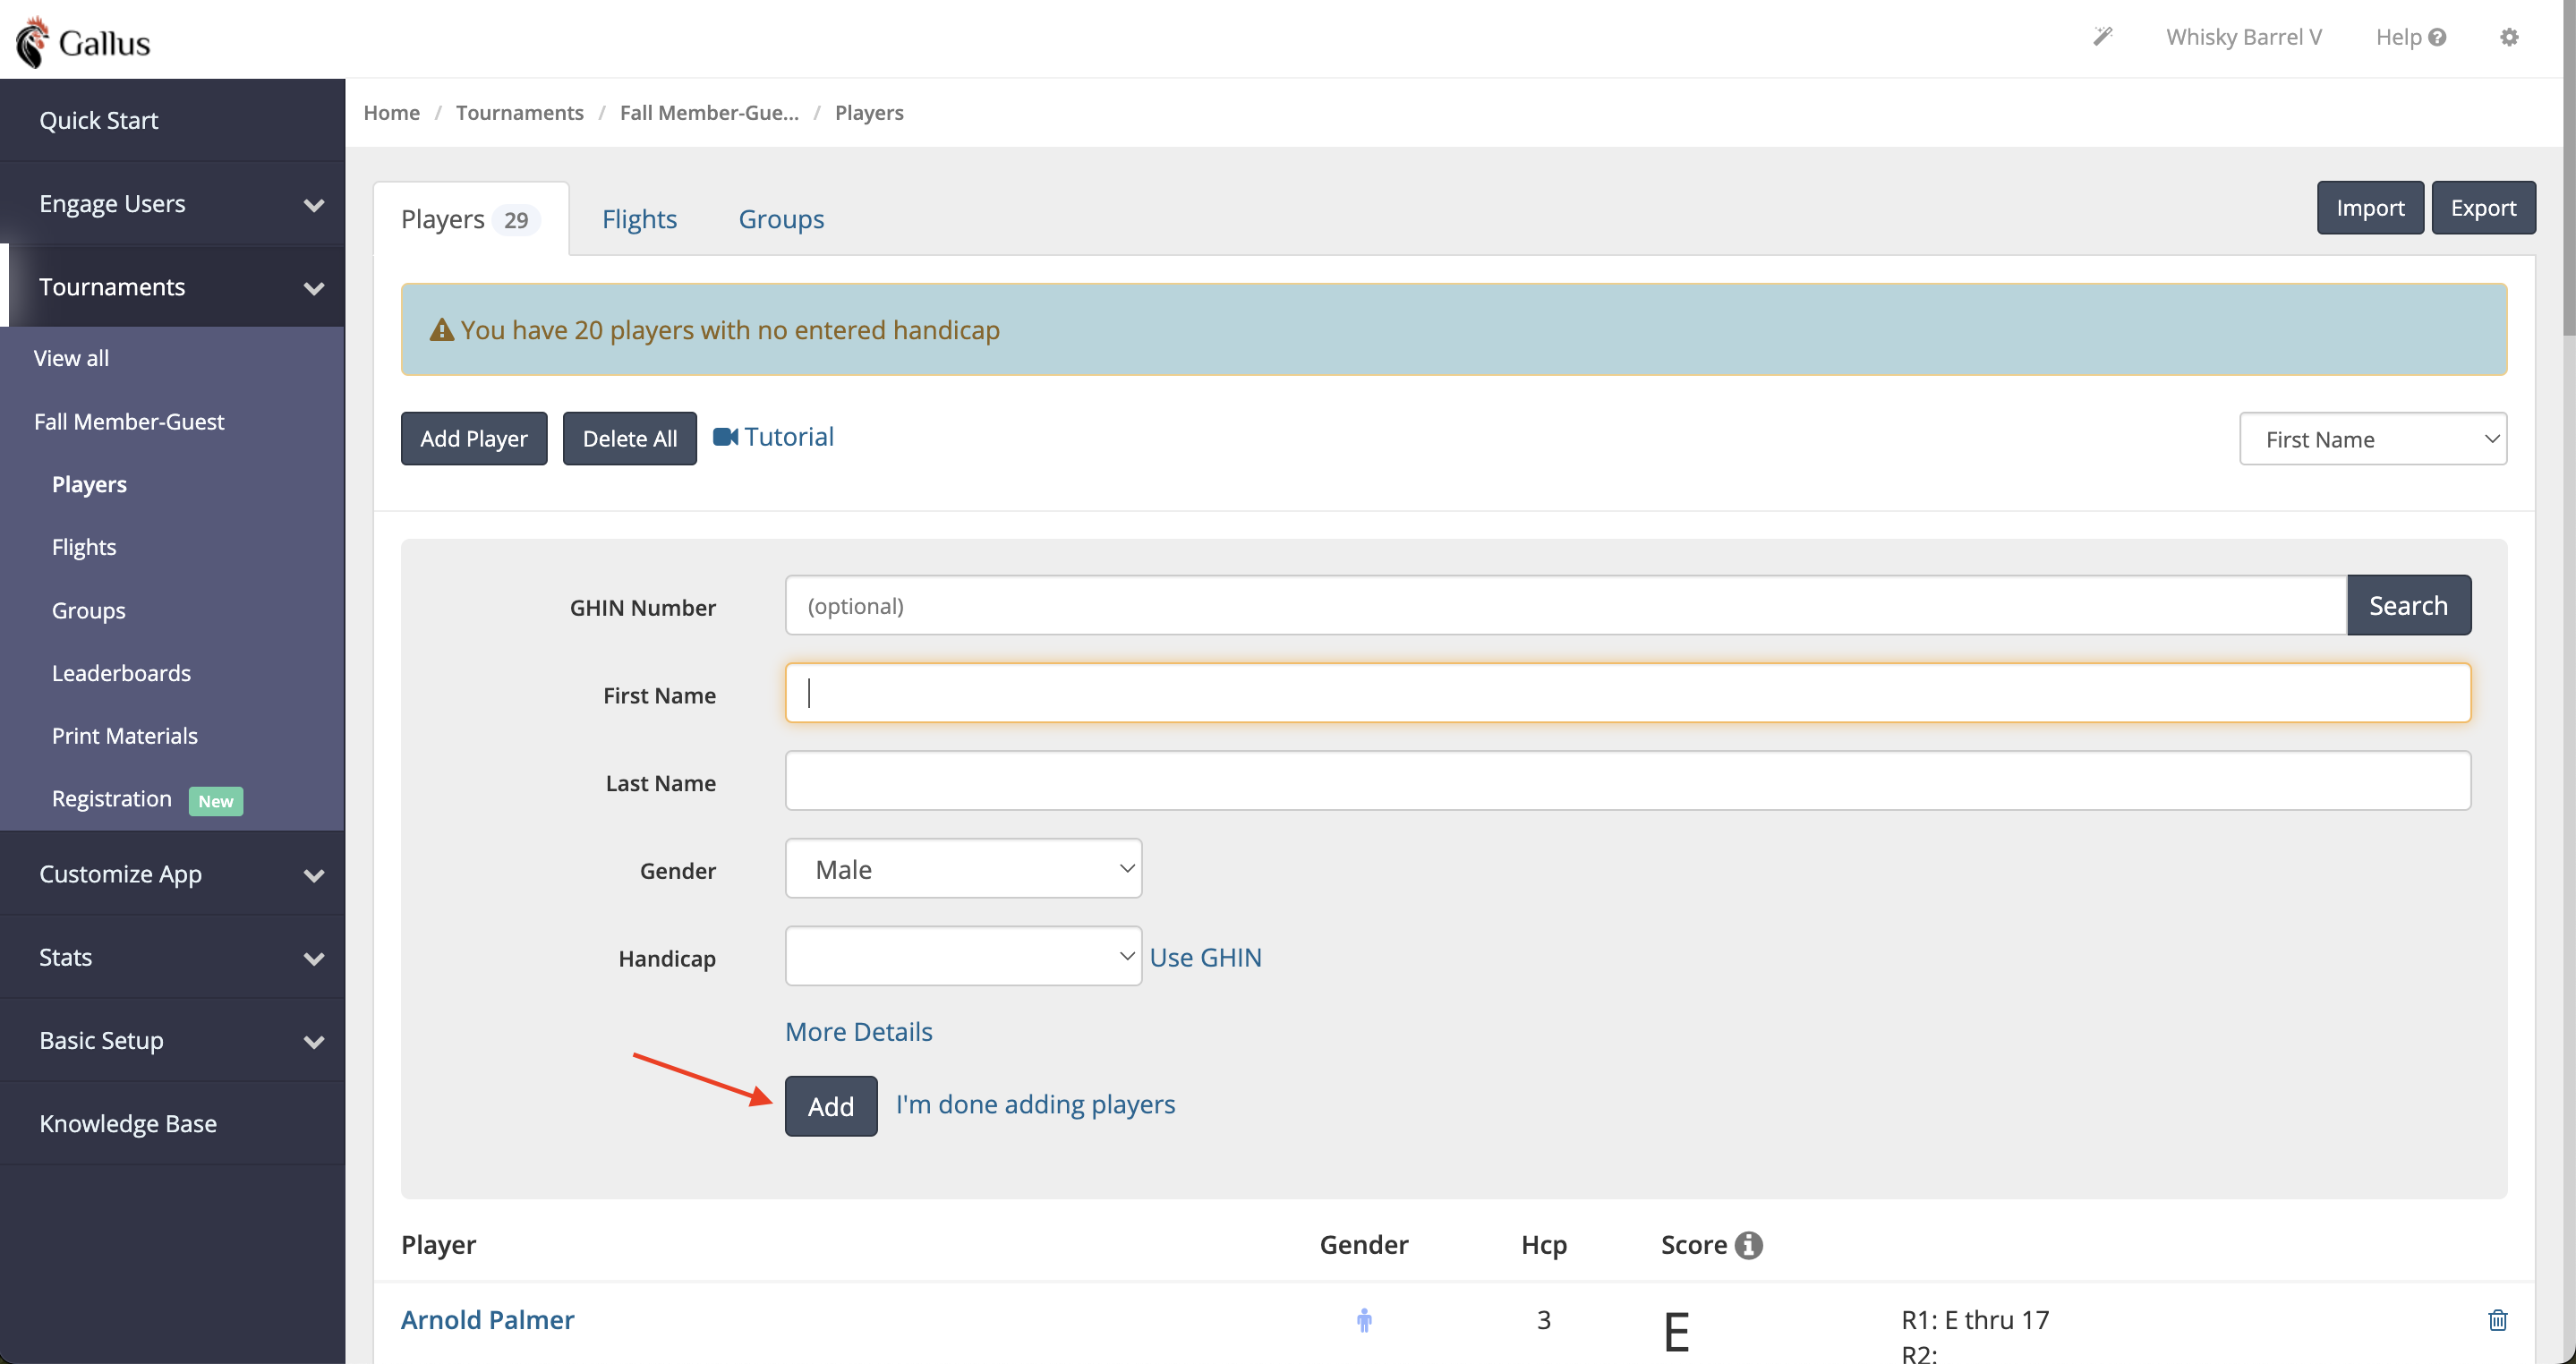Image resolution: width=2576 pixels, height=1364 pixels.
Task: Click the 29 player count badge
Action: click(516, 220)
